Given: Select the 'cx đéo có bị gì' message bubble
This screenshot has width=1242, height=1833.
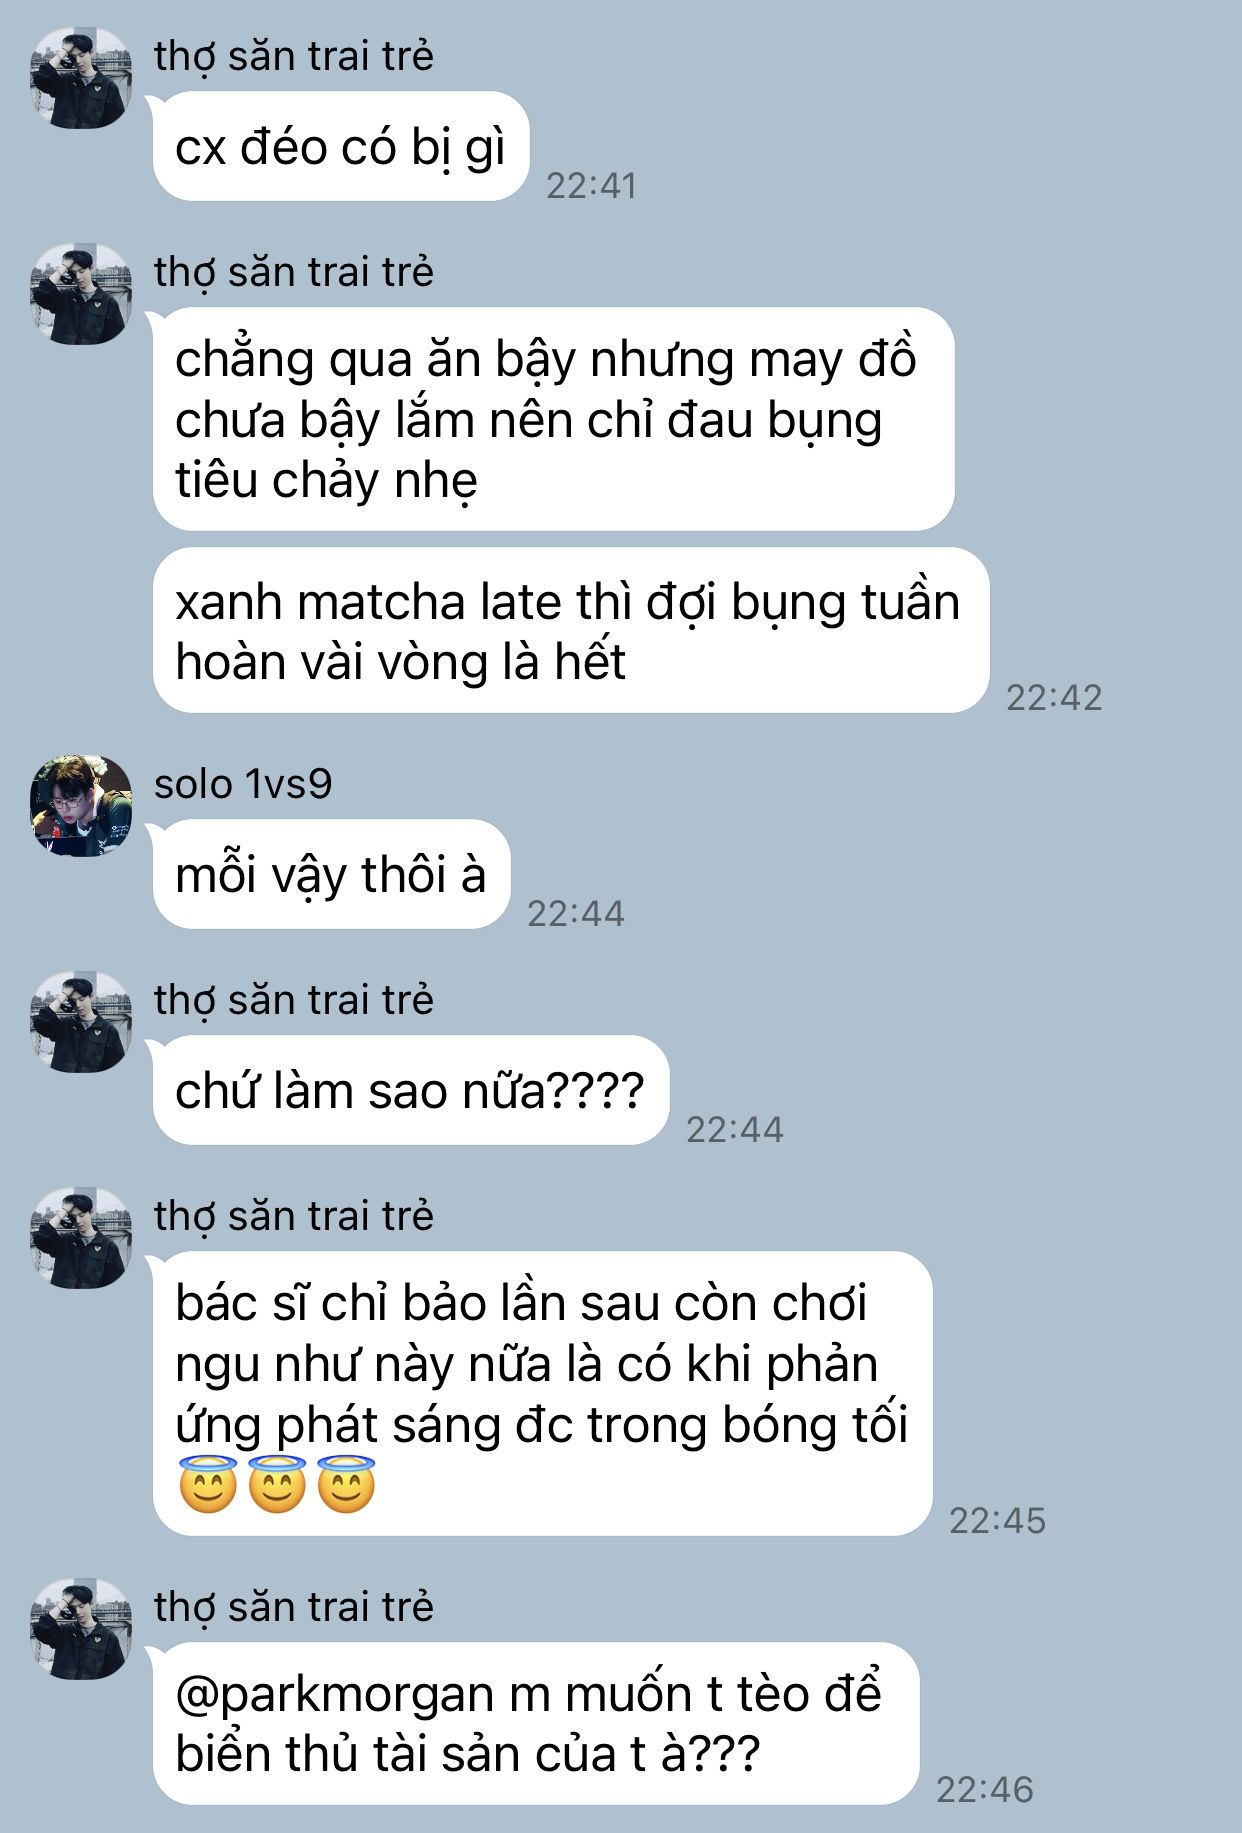Looking at the screenshot, I should 340,146.
